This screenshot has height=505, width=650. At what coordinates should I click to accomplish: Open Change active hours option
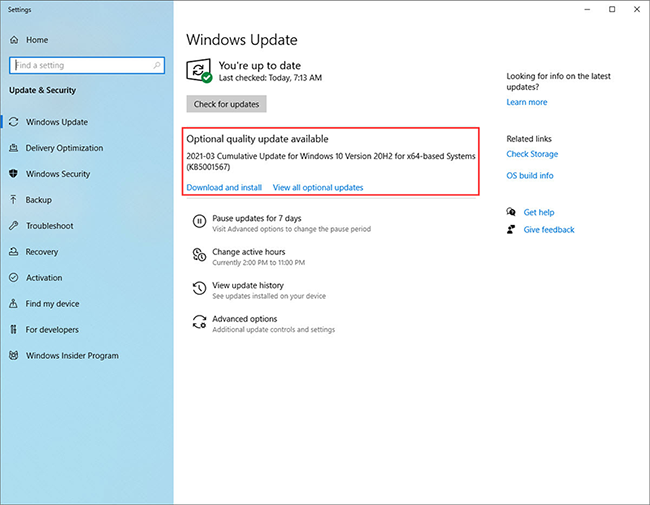pos(249,252)
